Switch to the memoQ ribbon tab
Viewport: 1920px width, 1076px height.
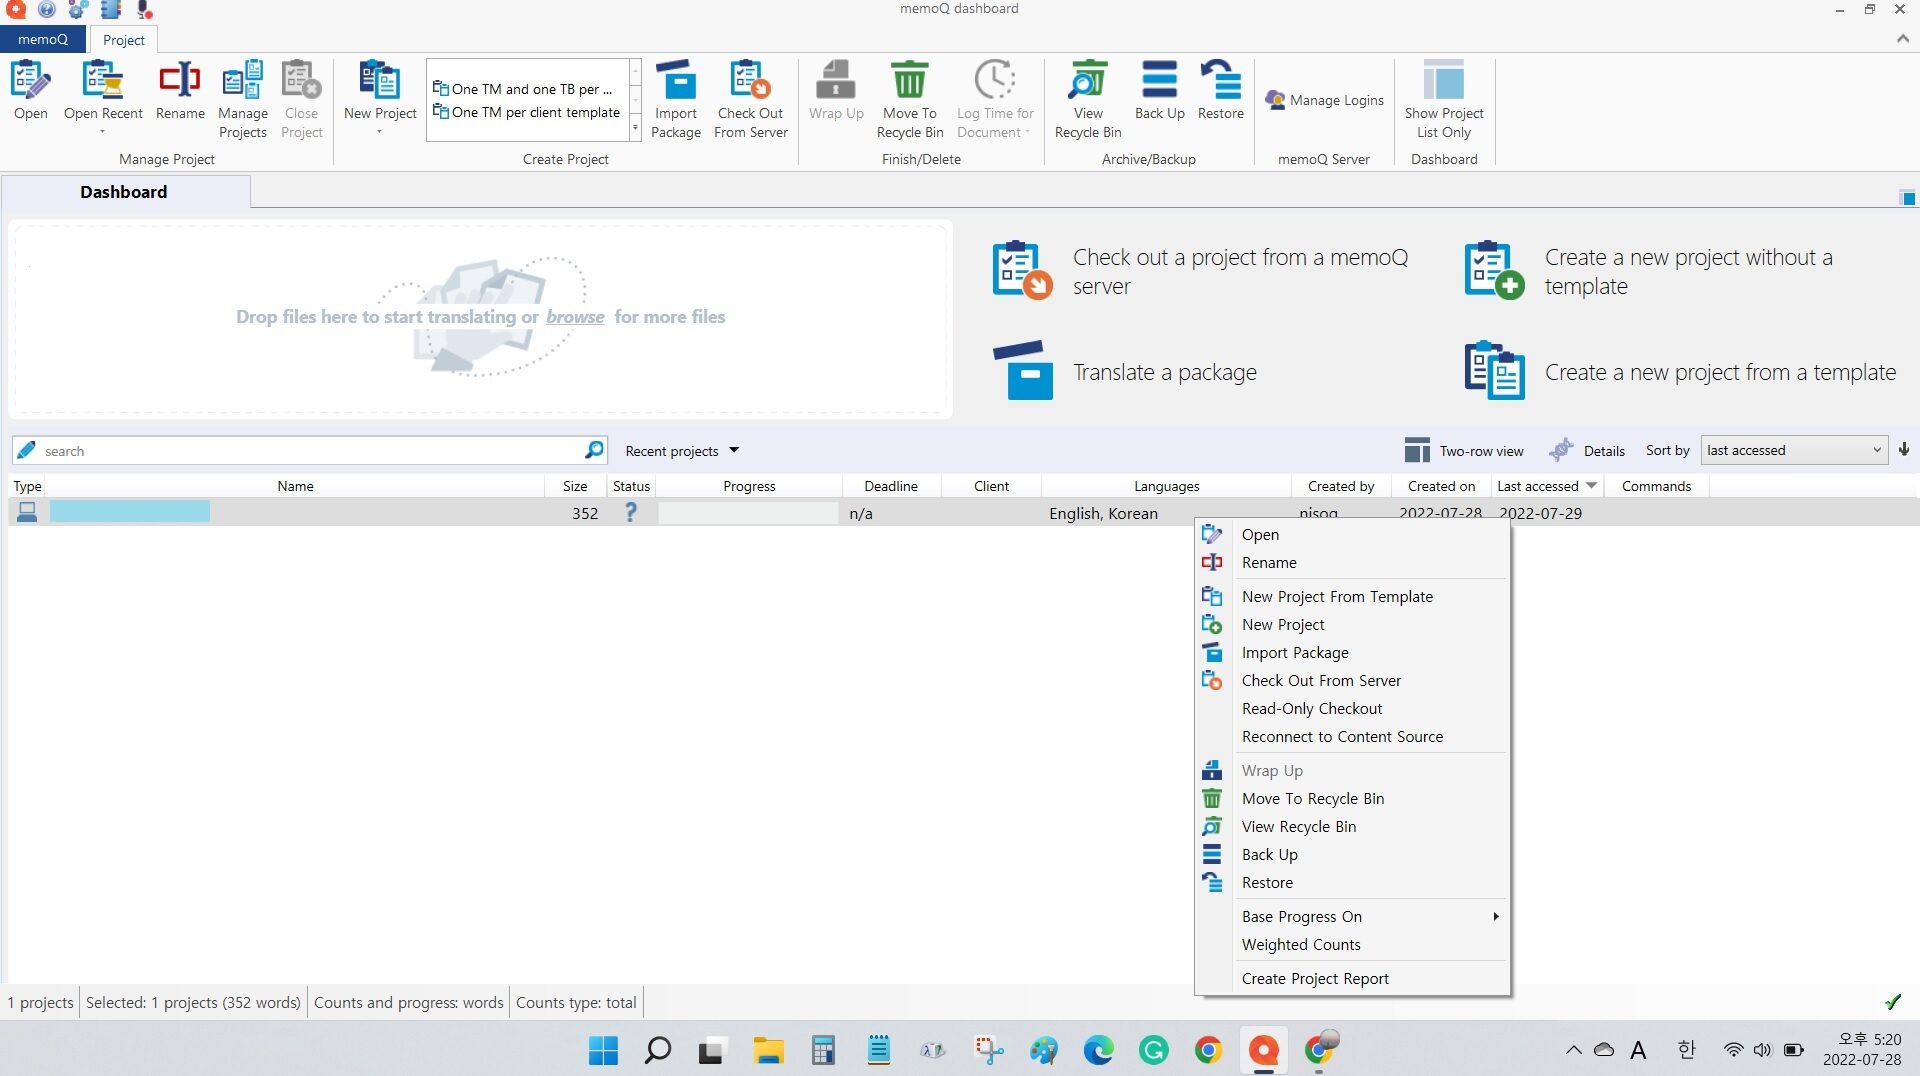coord(43,40)
